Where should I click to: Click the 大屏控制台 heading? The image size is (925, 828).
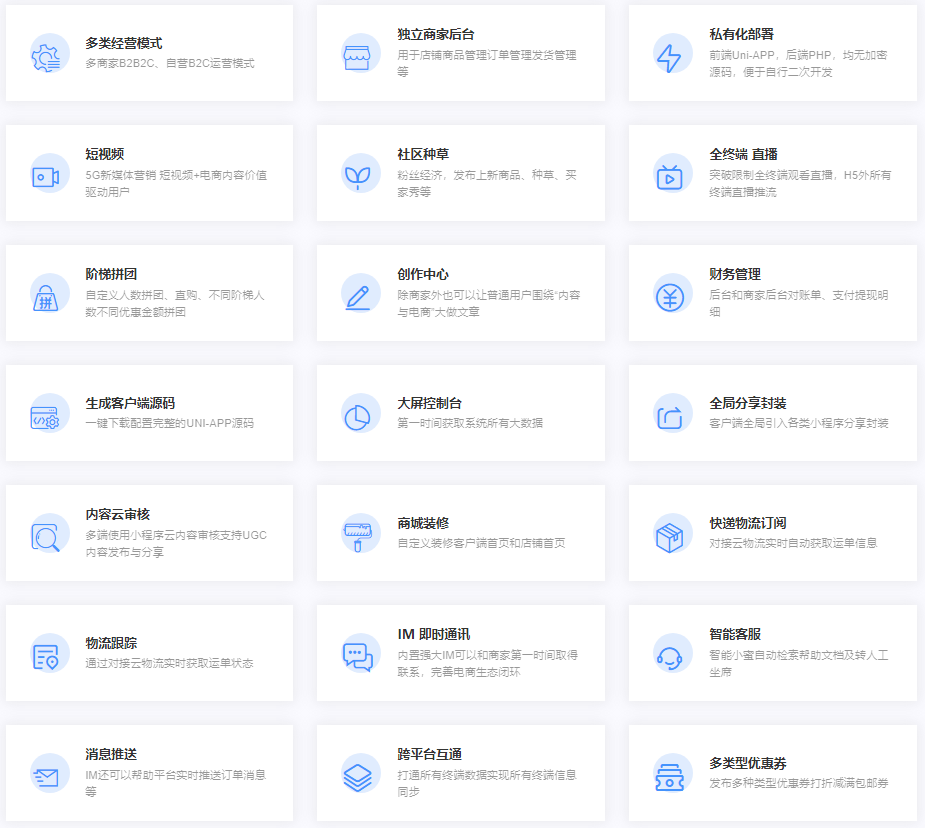click(x=429, y=403)
